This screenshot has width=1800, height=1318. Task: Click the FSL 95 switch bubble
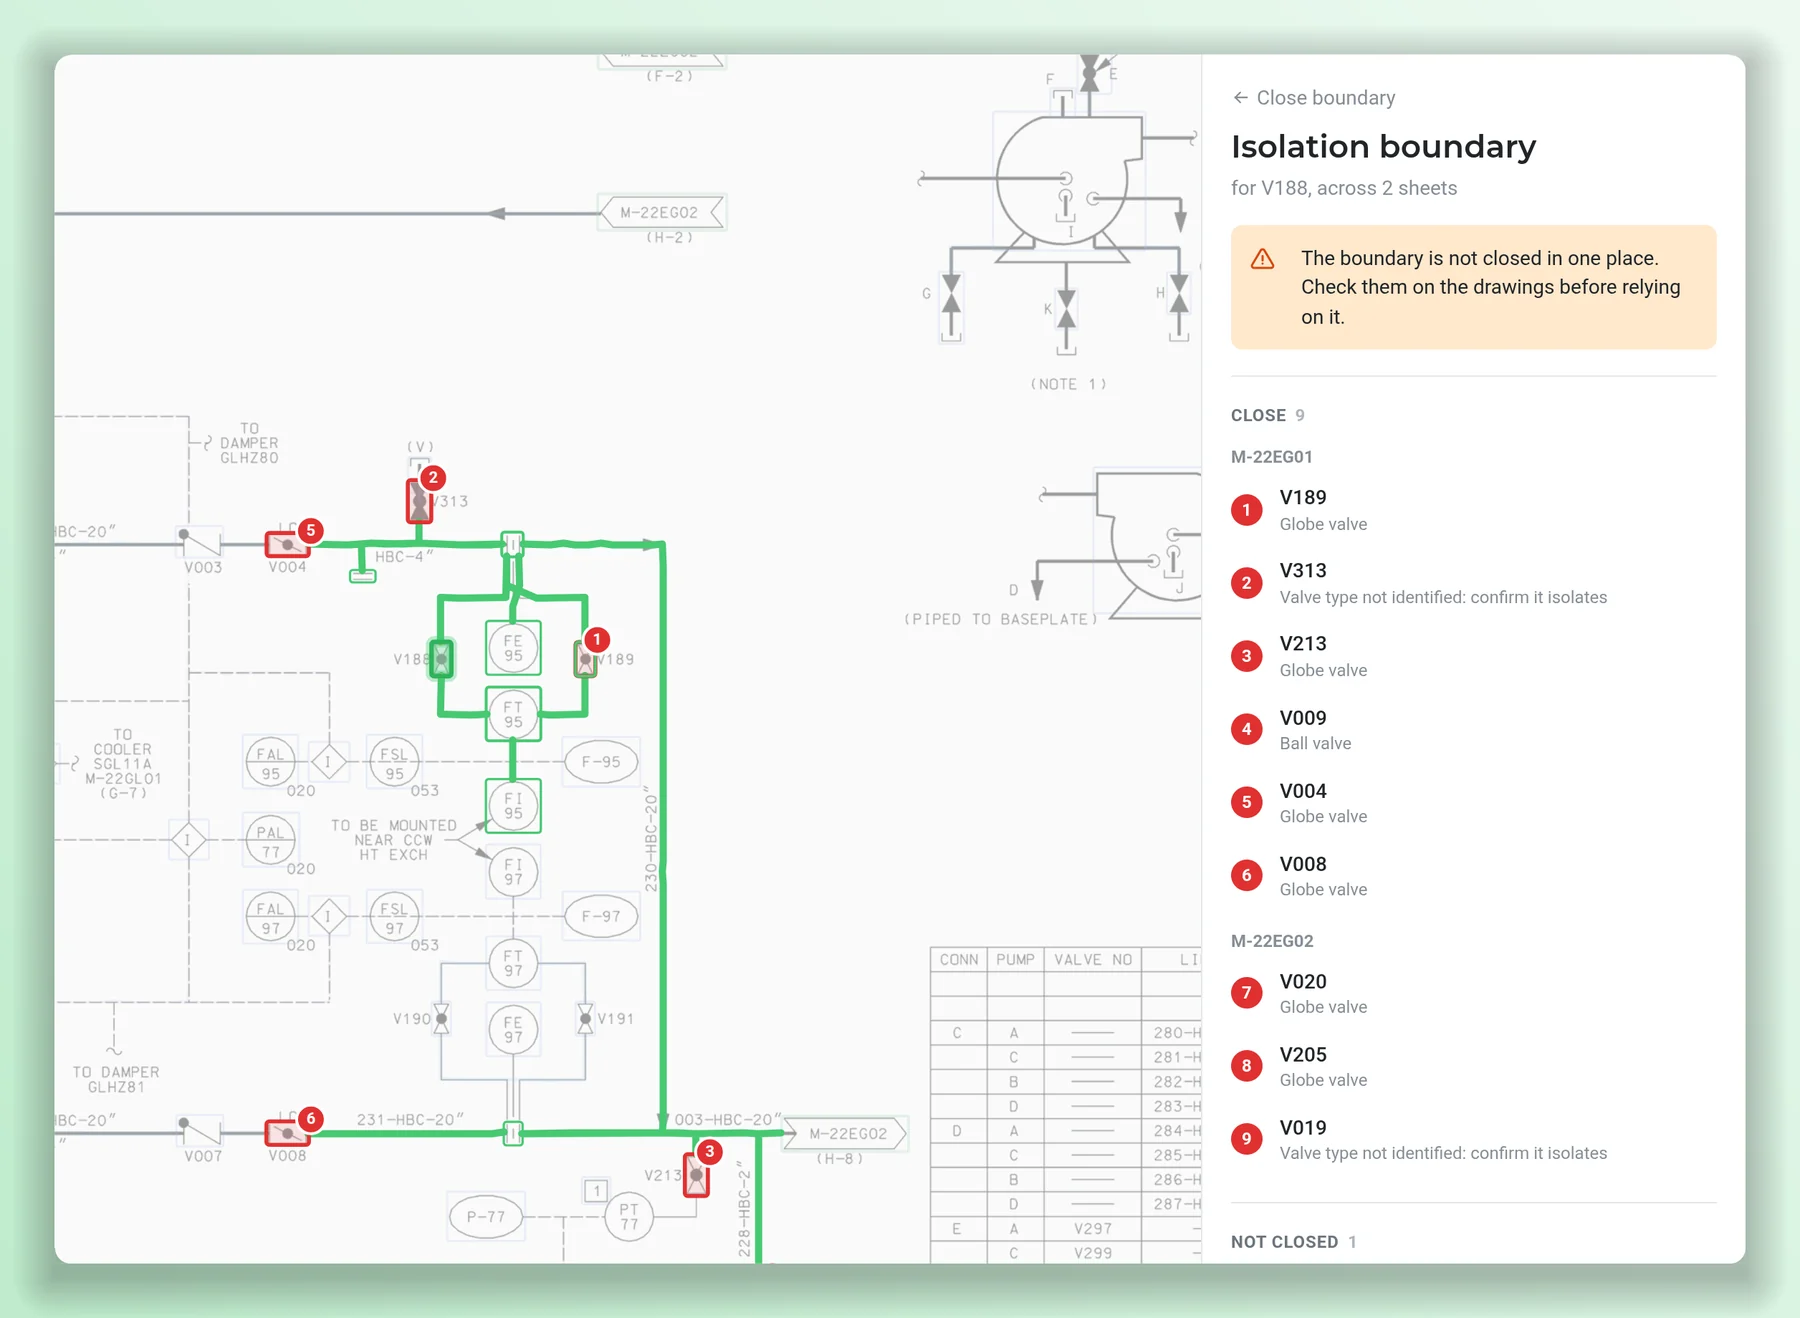pyautogui.click(x=395, y=762)
